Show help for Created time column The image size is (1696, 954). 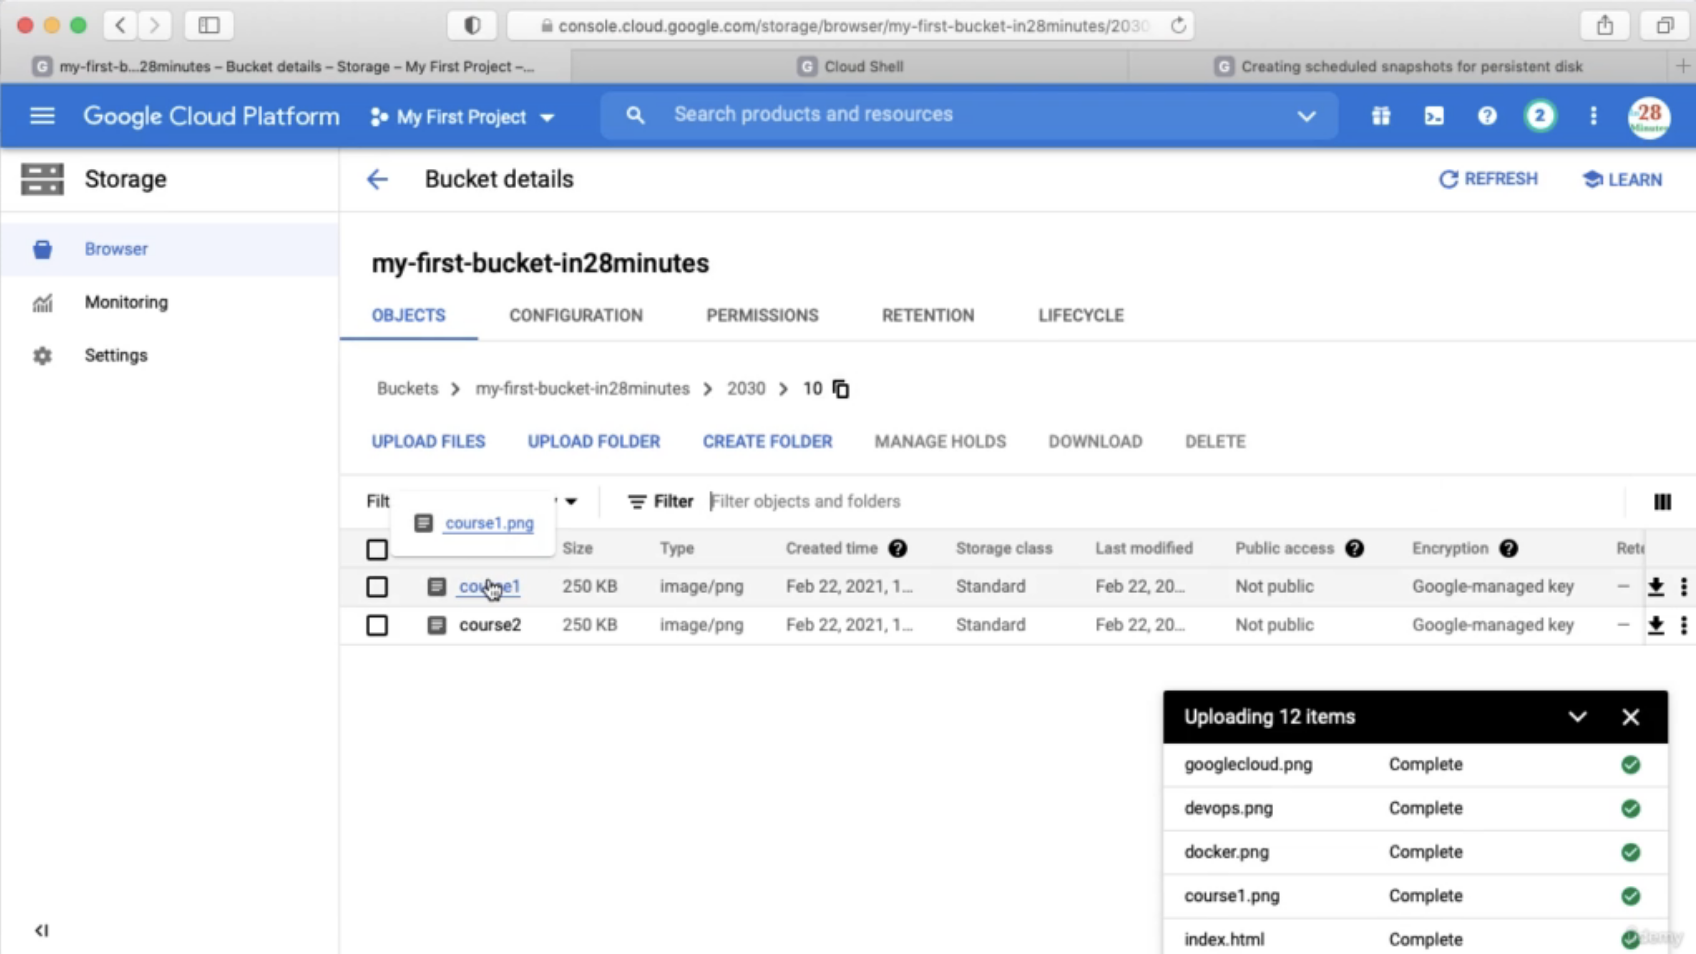tap(898, 548)
